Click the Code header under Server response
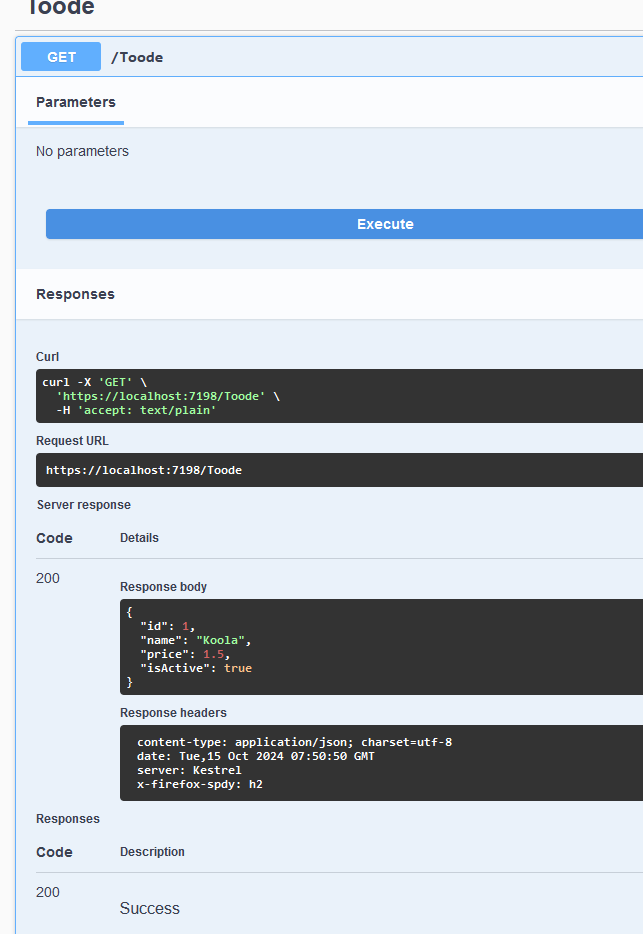The width and height of the screenshot is (643, 934). point(54,538)
